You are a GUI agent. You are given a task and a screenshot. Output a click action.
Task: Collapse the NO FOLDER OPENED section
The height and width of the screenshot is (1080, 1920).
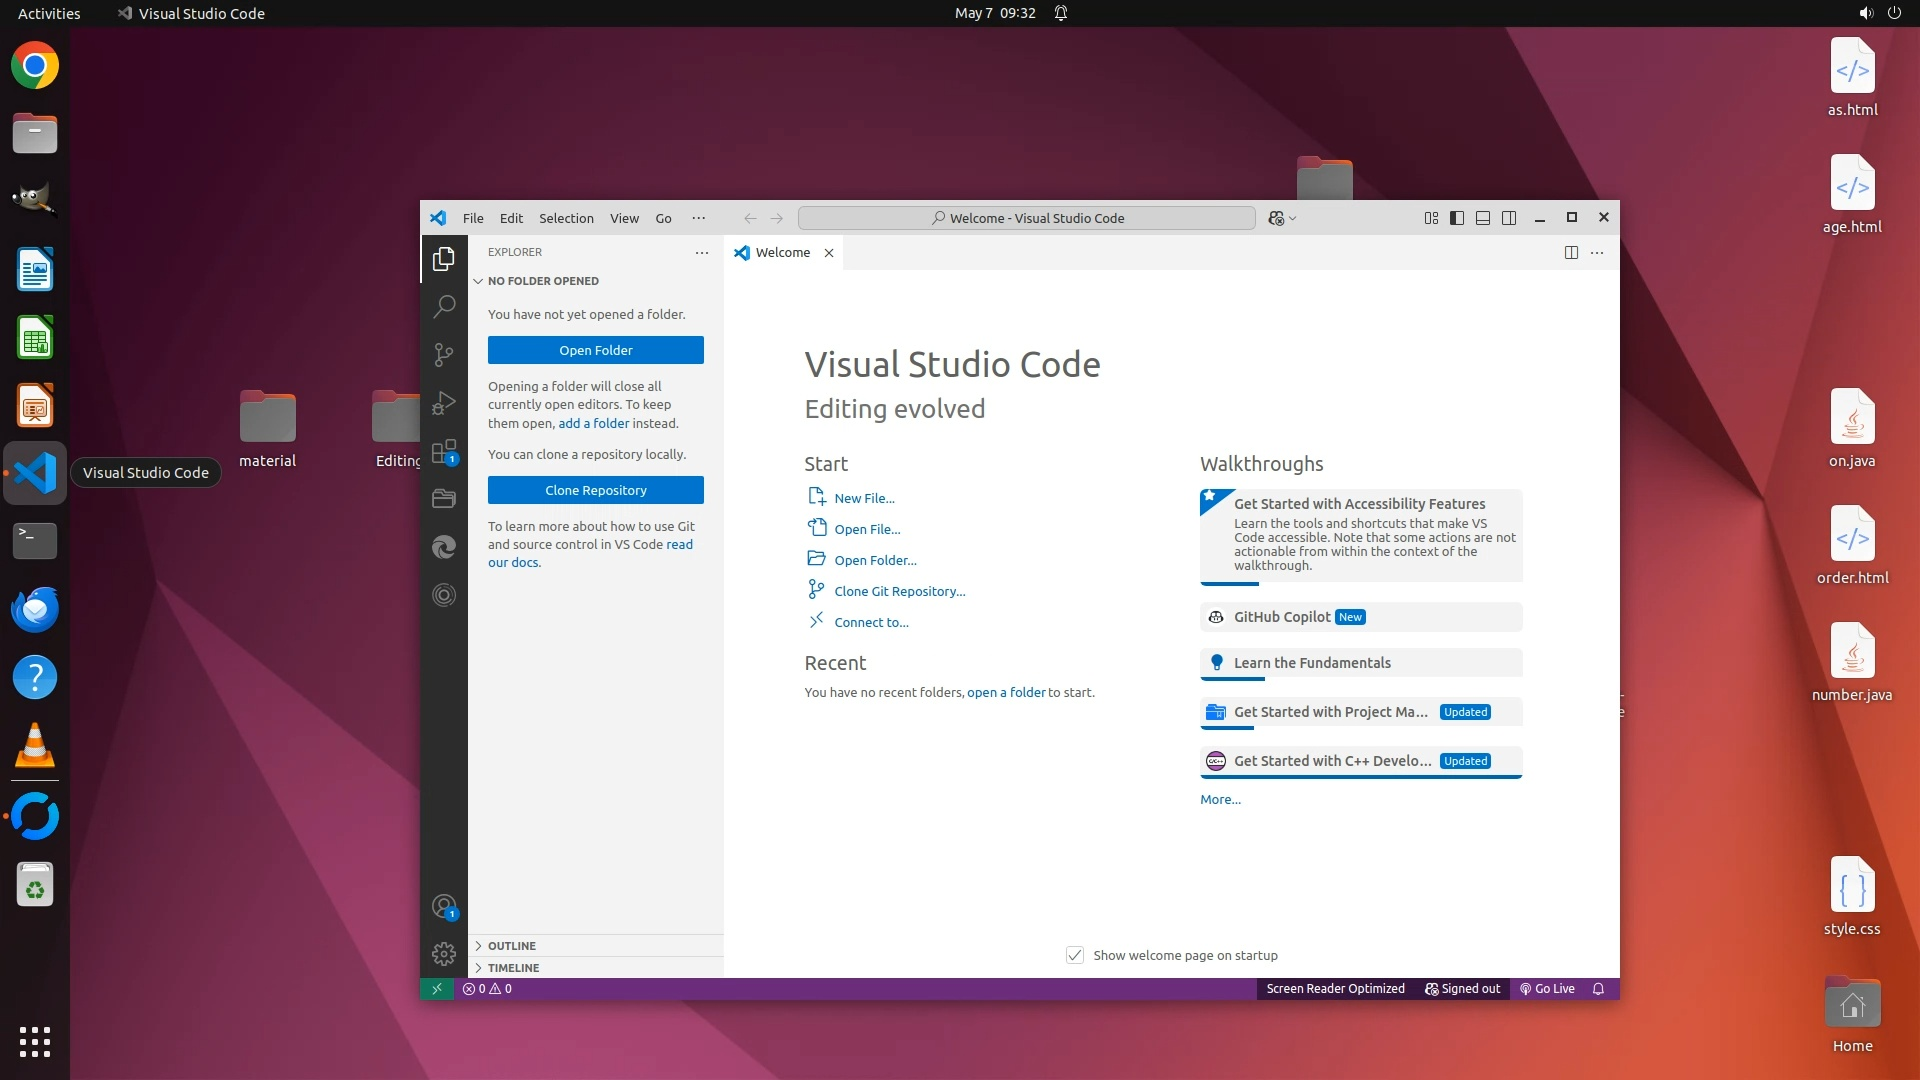click(542, 281)
